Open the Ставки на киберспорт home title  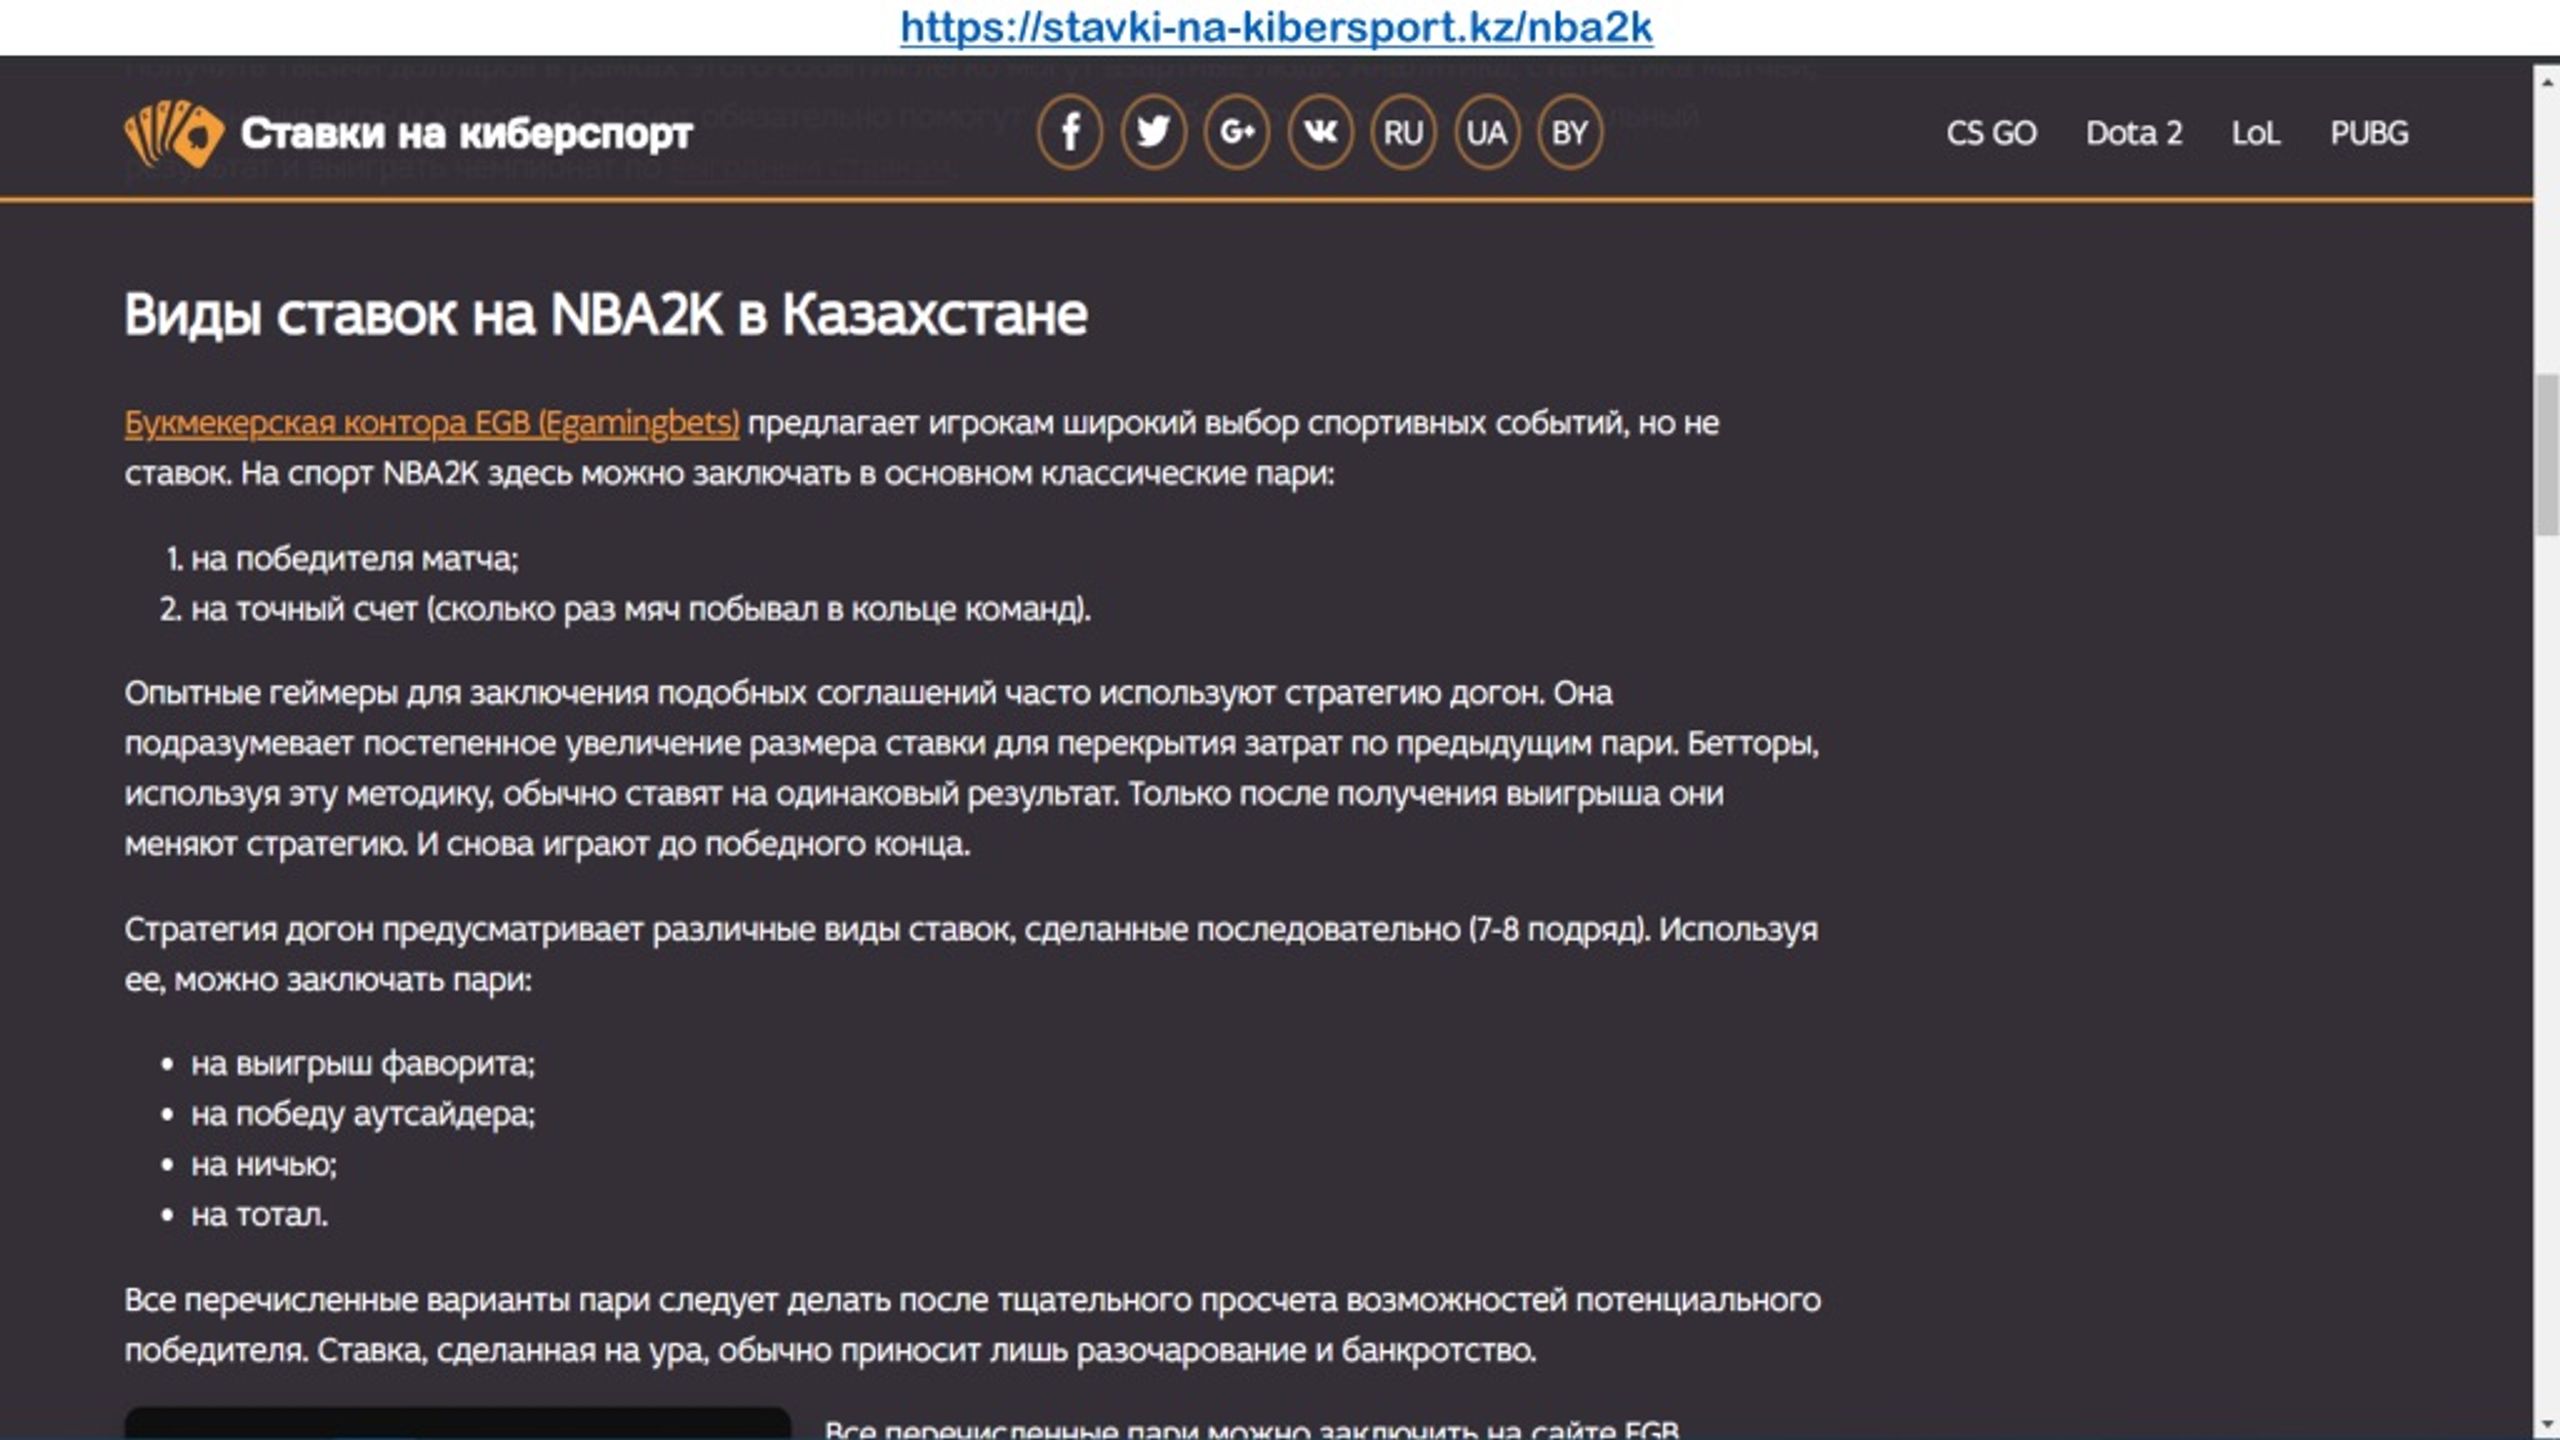(466, 133)
